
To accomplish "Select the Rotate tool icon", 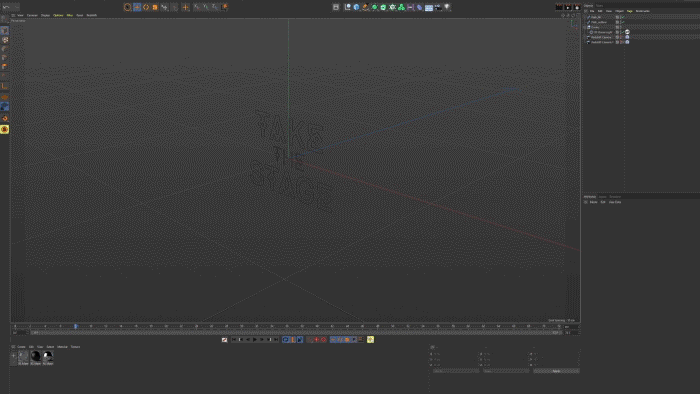I will 146,7.
